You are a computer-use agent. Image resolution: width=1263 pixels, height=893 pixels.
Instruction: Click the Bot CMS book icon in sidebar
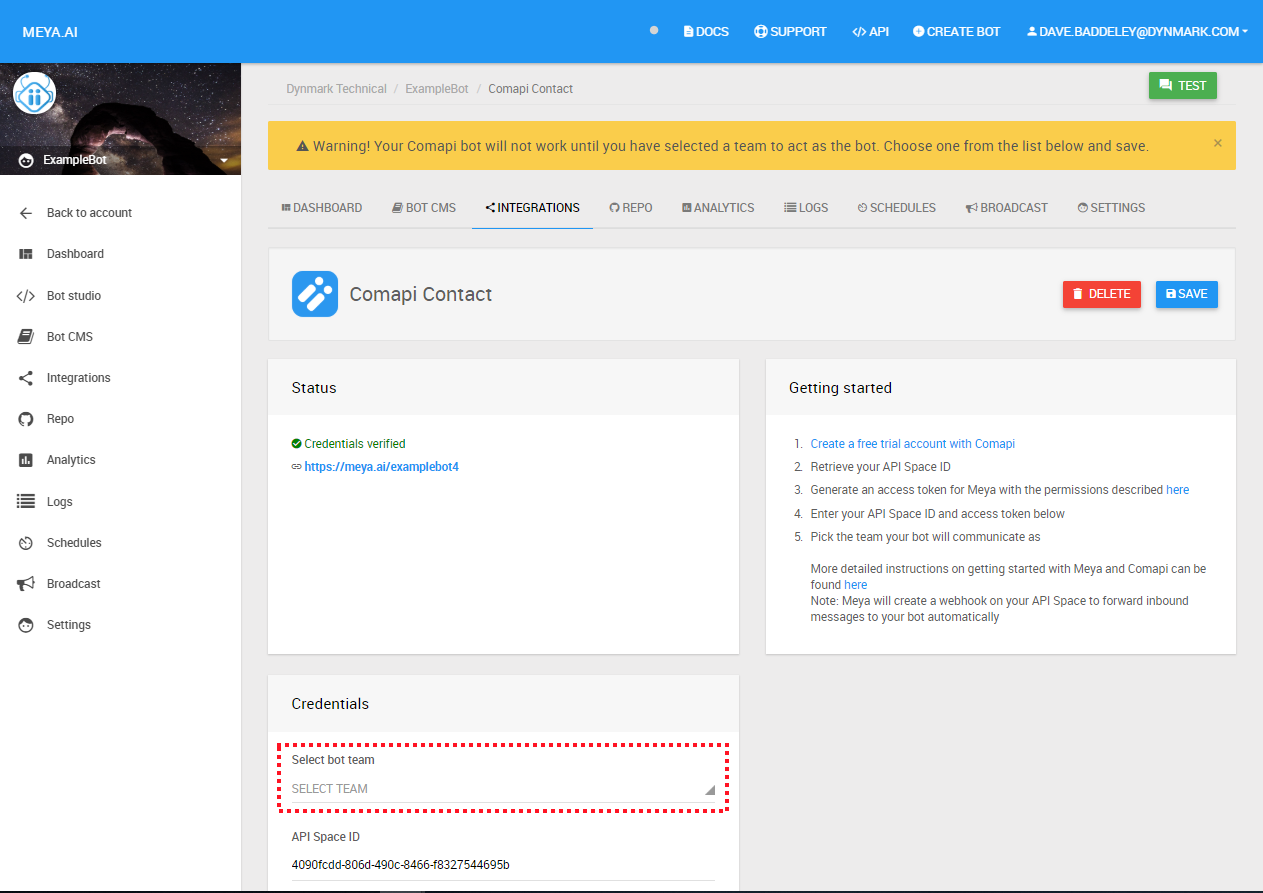pyautogui.click(x=26, y=337)
